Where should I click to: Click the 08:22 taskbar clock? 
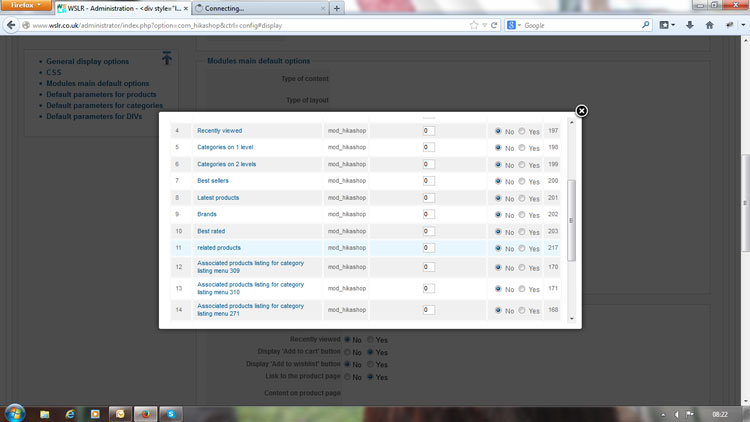(x=720, y=414)
